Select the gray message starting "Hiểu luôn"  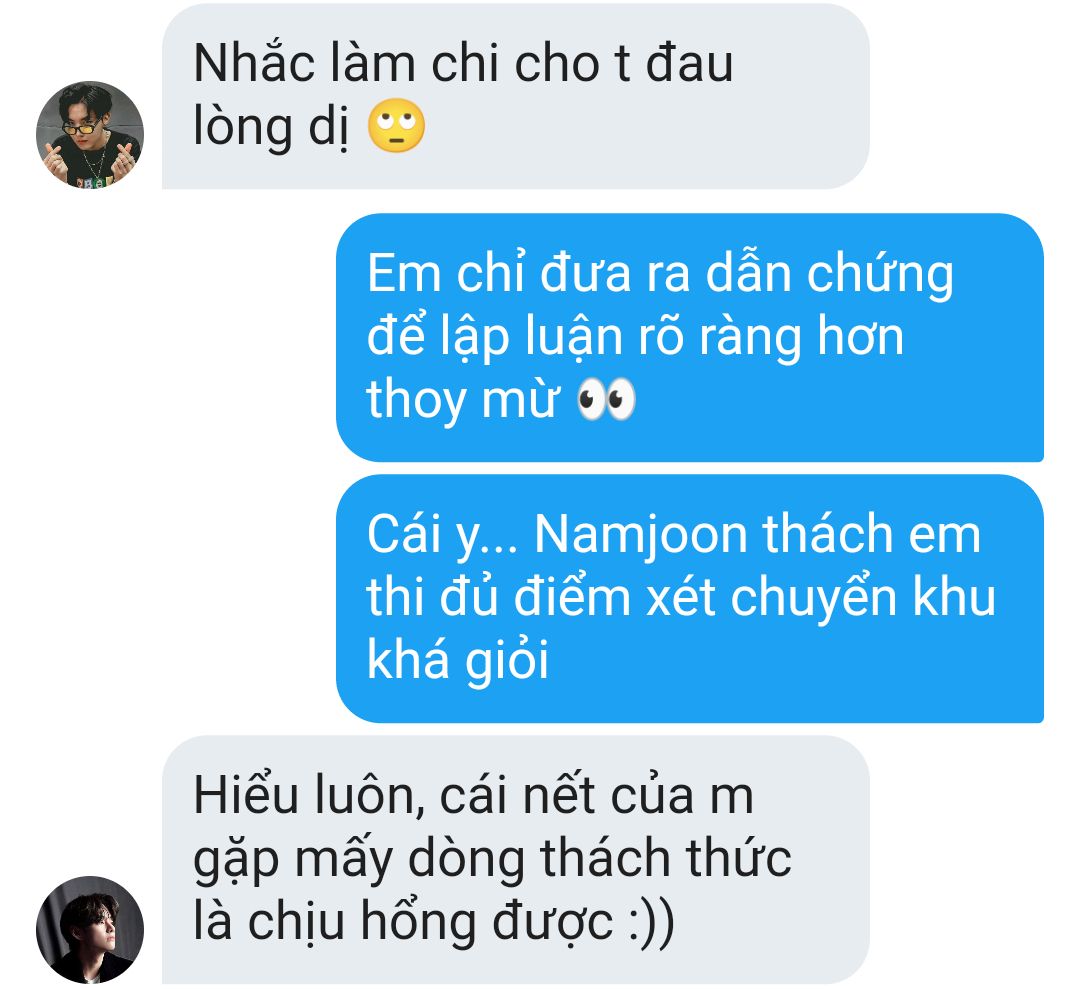pyautogui.click(x=515, y=860)
